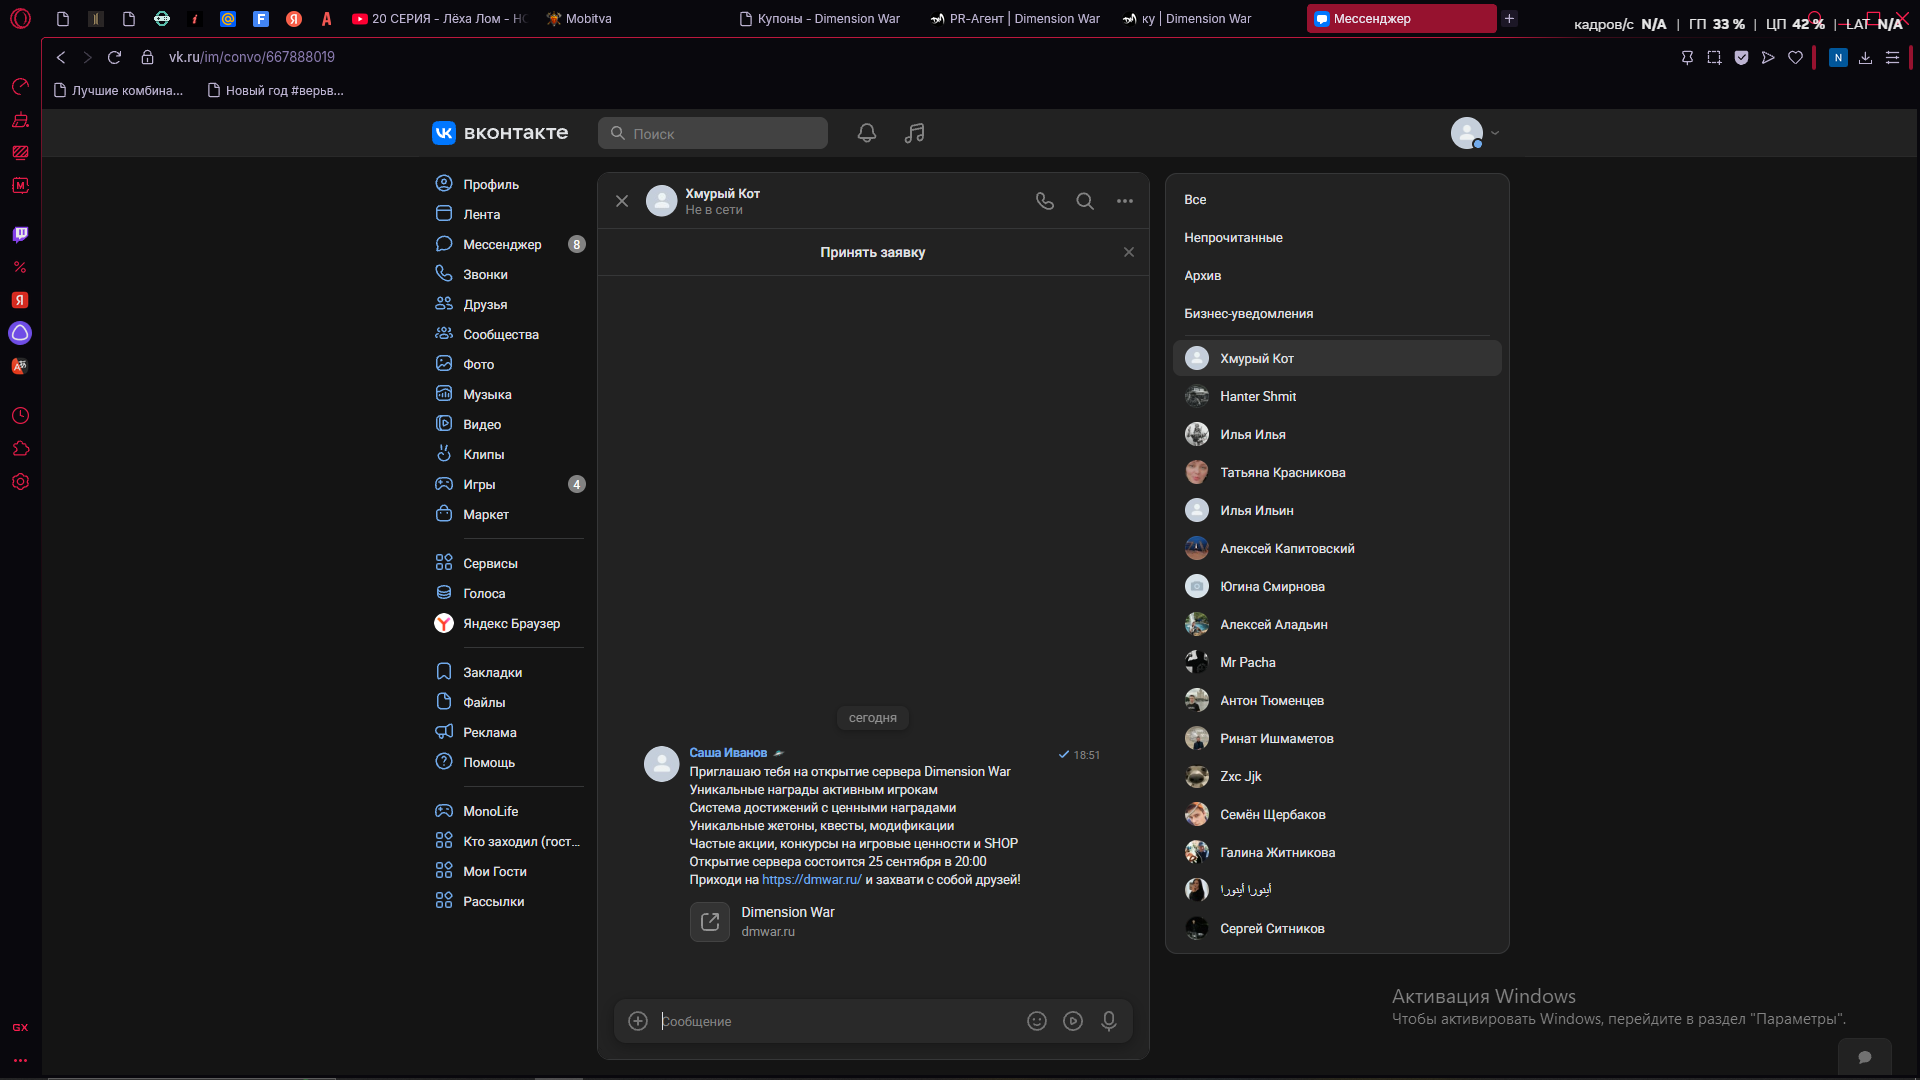Open Opera's new tab plus button
Image resolution: width=1920 pixels, height=1080 pixels.
pyautogui.click(x=1510, y=18)
